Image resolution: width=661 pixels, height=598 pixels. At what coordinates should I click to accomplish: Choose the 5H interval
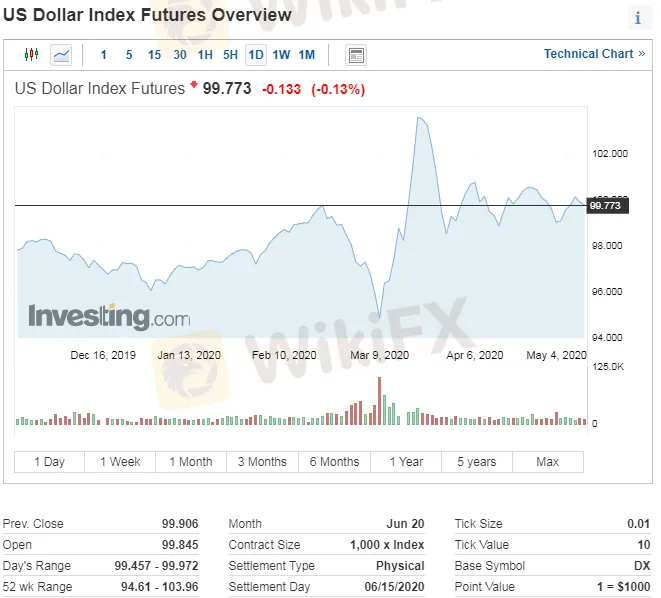tap(230, 55)
